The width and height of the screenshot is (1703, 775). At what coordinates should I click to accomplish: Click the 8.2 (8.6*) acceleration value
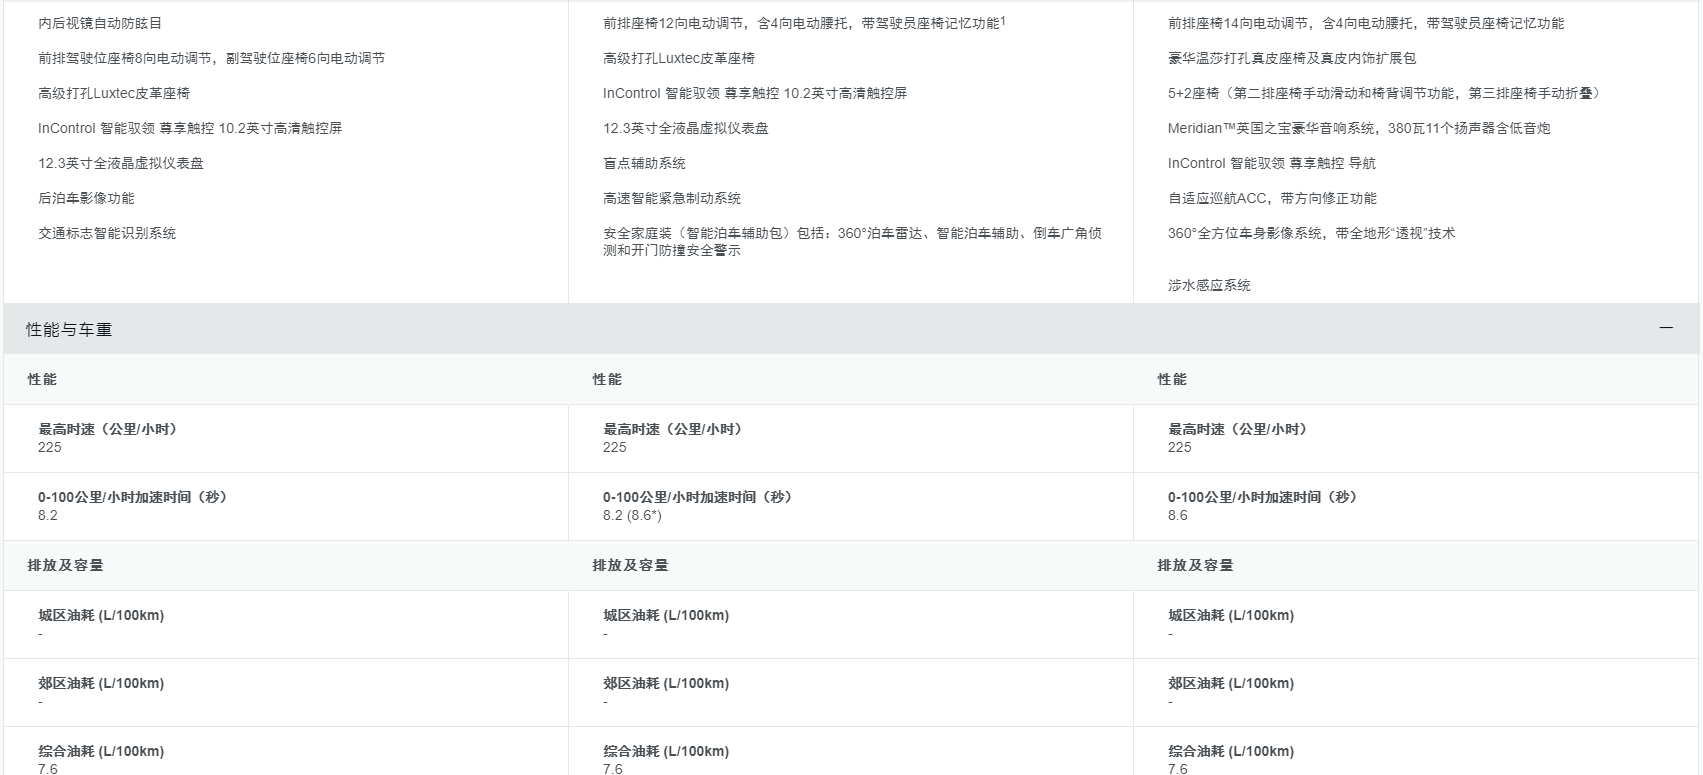(x=632, y=515)
